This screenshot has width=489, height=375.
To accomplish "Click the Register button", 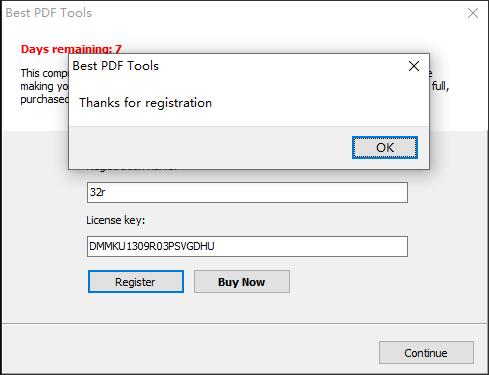I will [136, 282].
